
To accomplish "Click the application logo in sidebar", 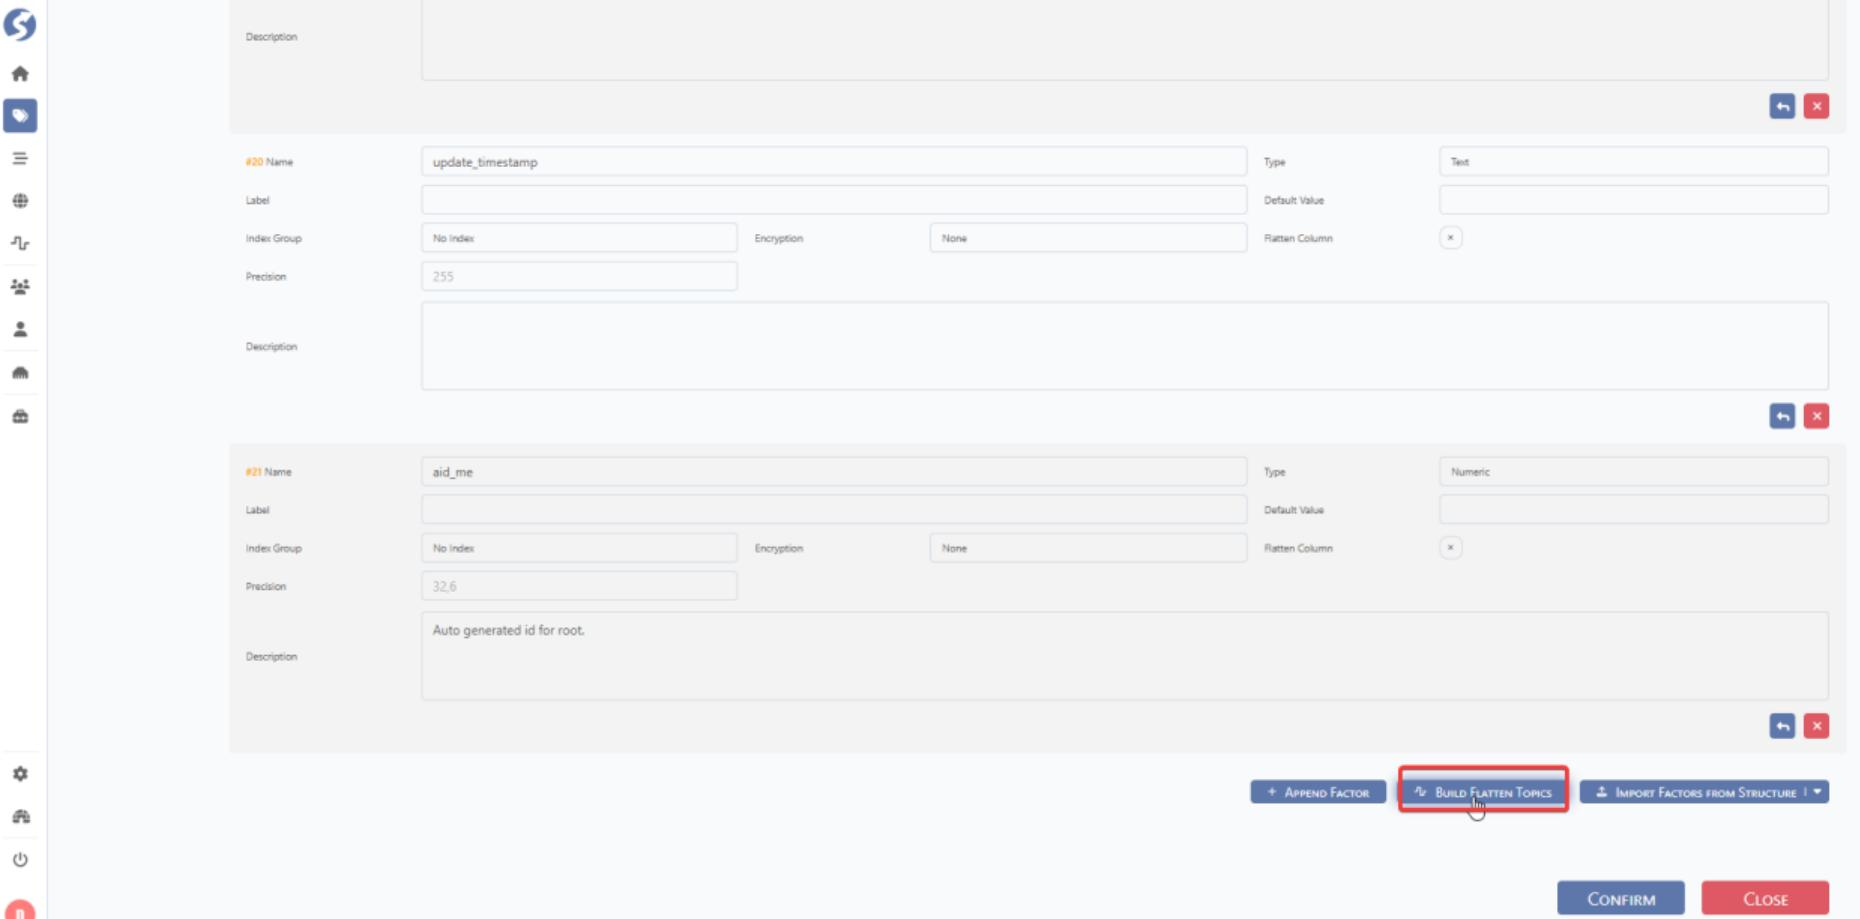I will click(x=20, y=24).
